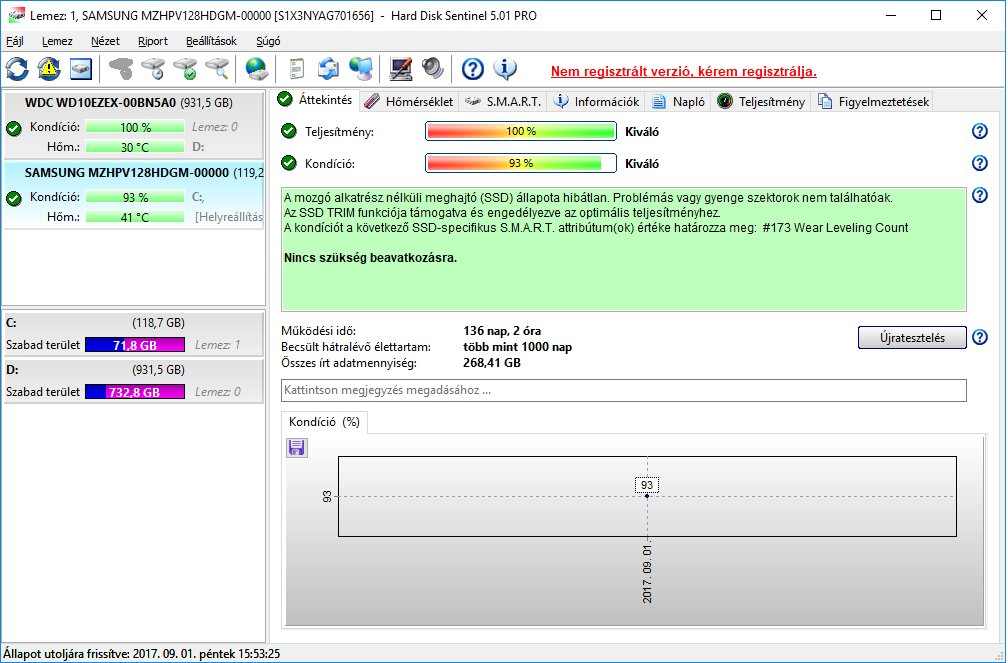1008x663 pixels.
Task: Switch to the Áttekintés tab
Action: click(x=316, y=100)
